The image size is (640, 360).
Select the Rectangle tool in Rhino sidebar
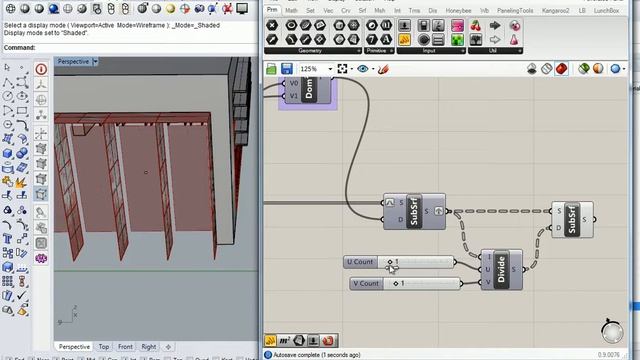[22, 111]
